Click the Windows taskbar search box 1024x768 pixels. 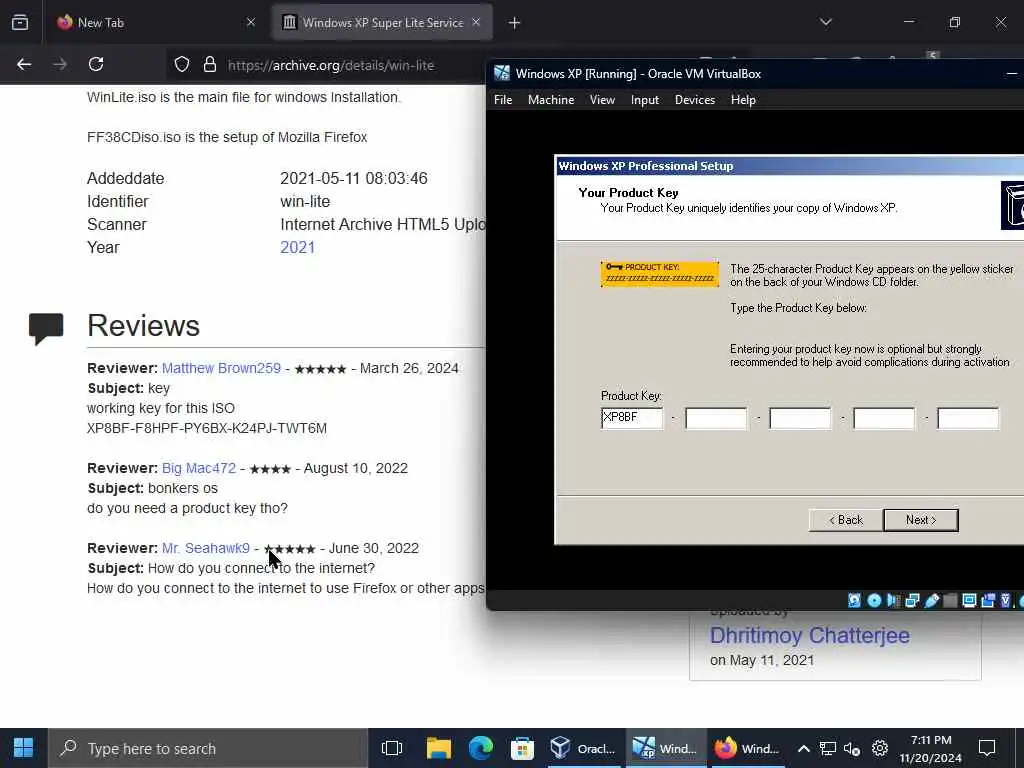(208, 748)
